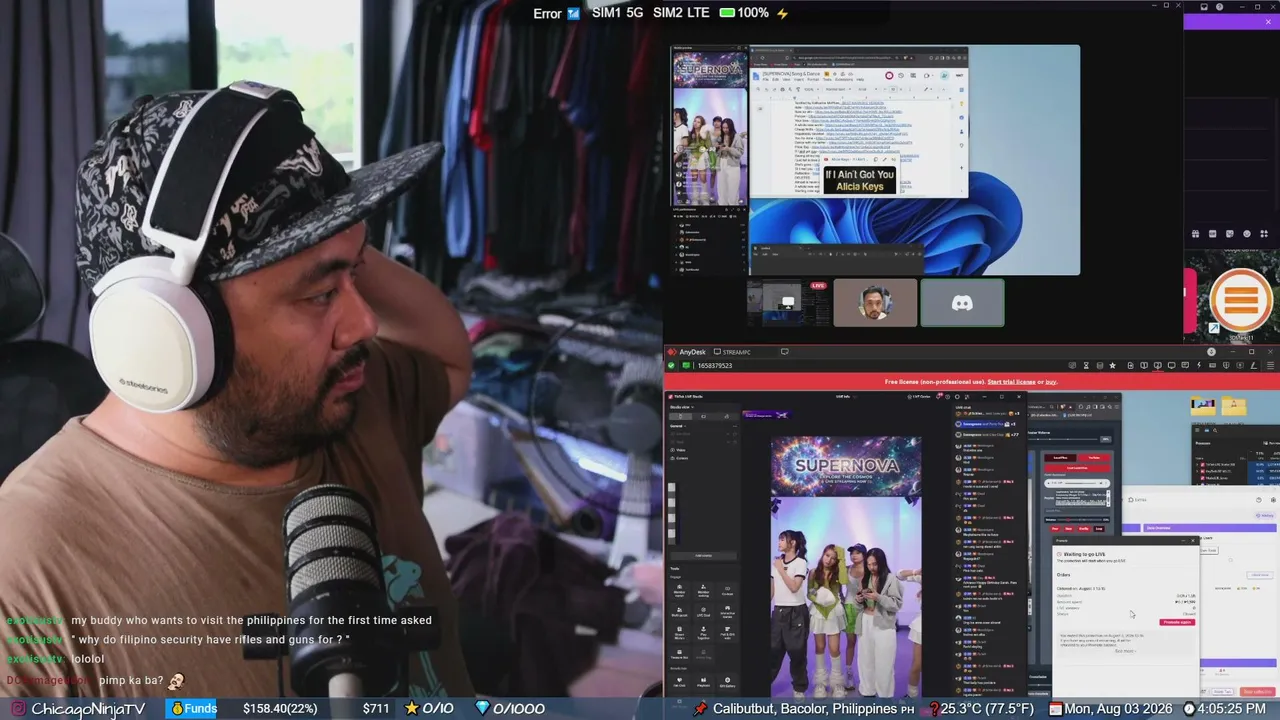Select the LIVE screen-share thumbnail in Discord
Screen dimensions: 1280x720
coord(787,302)
